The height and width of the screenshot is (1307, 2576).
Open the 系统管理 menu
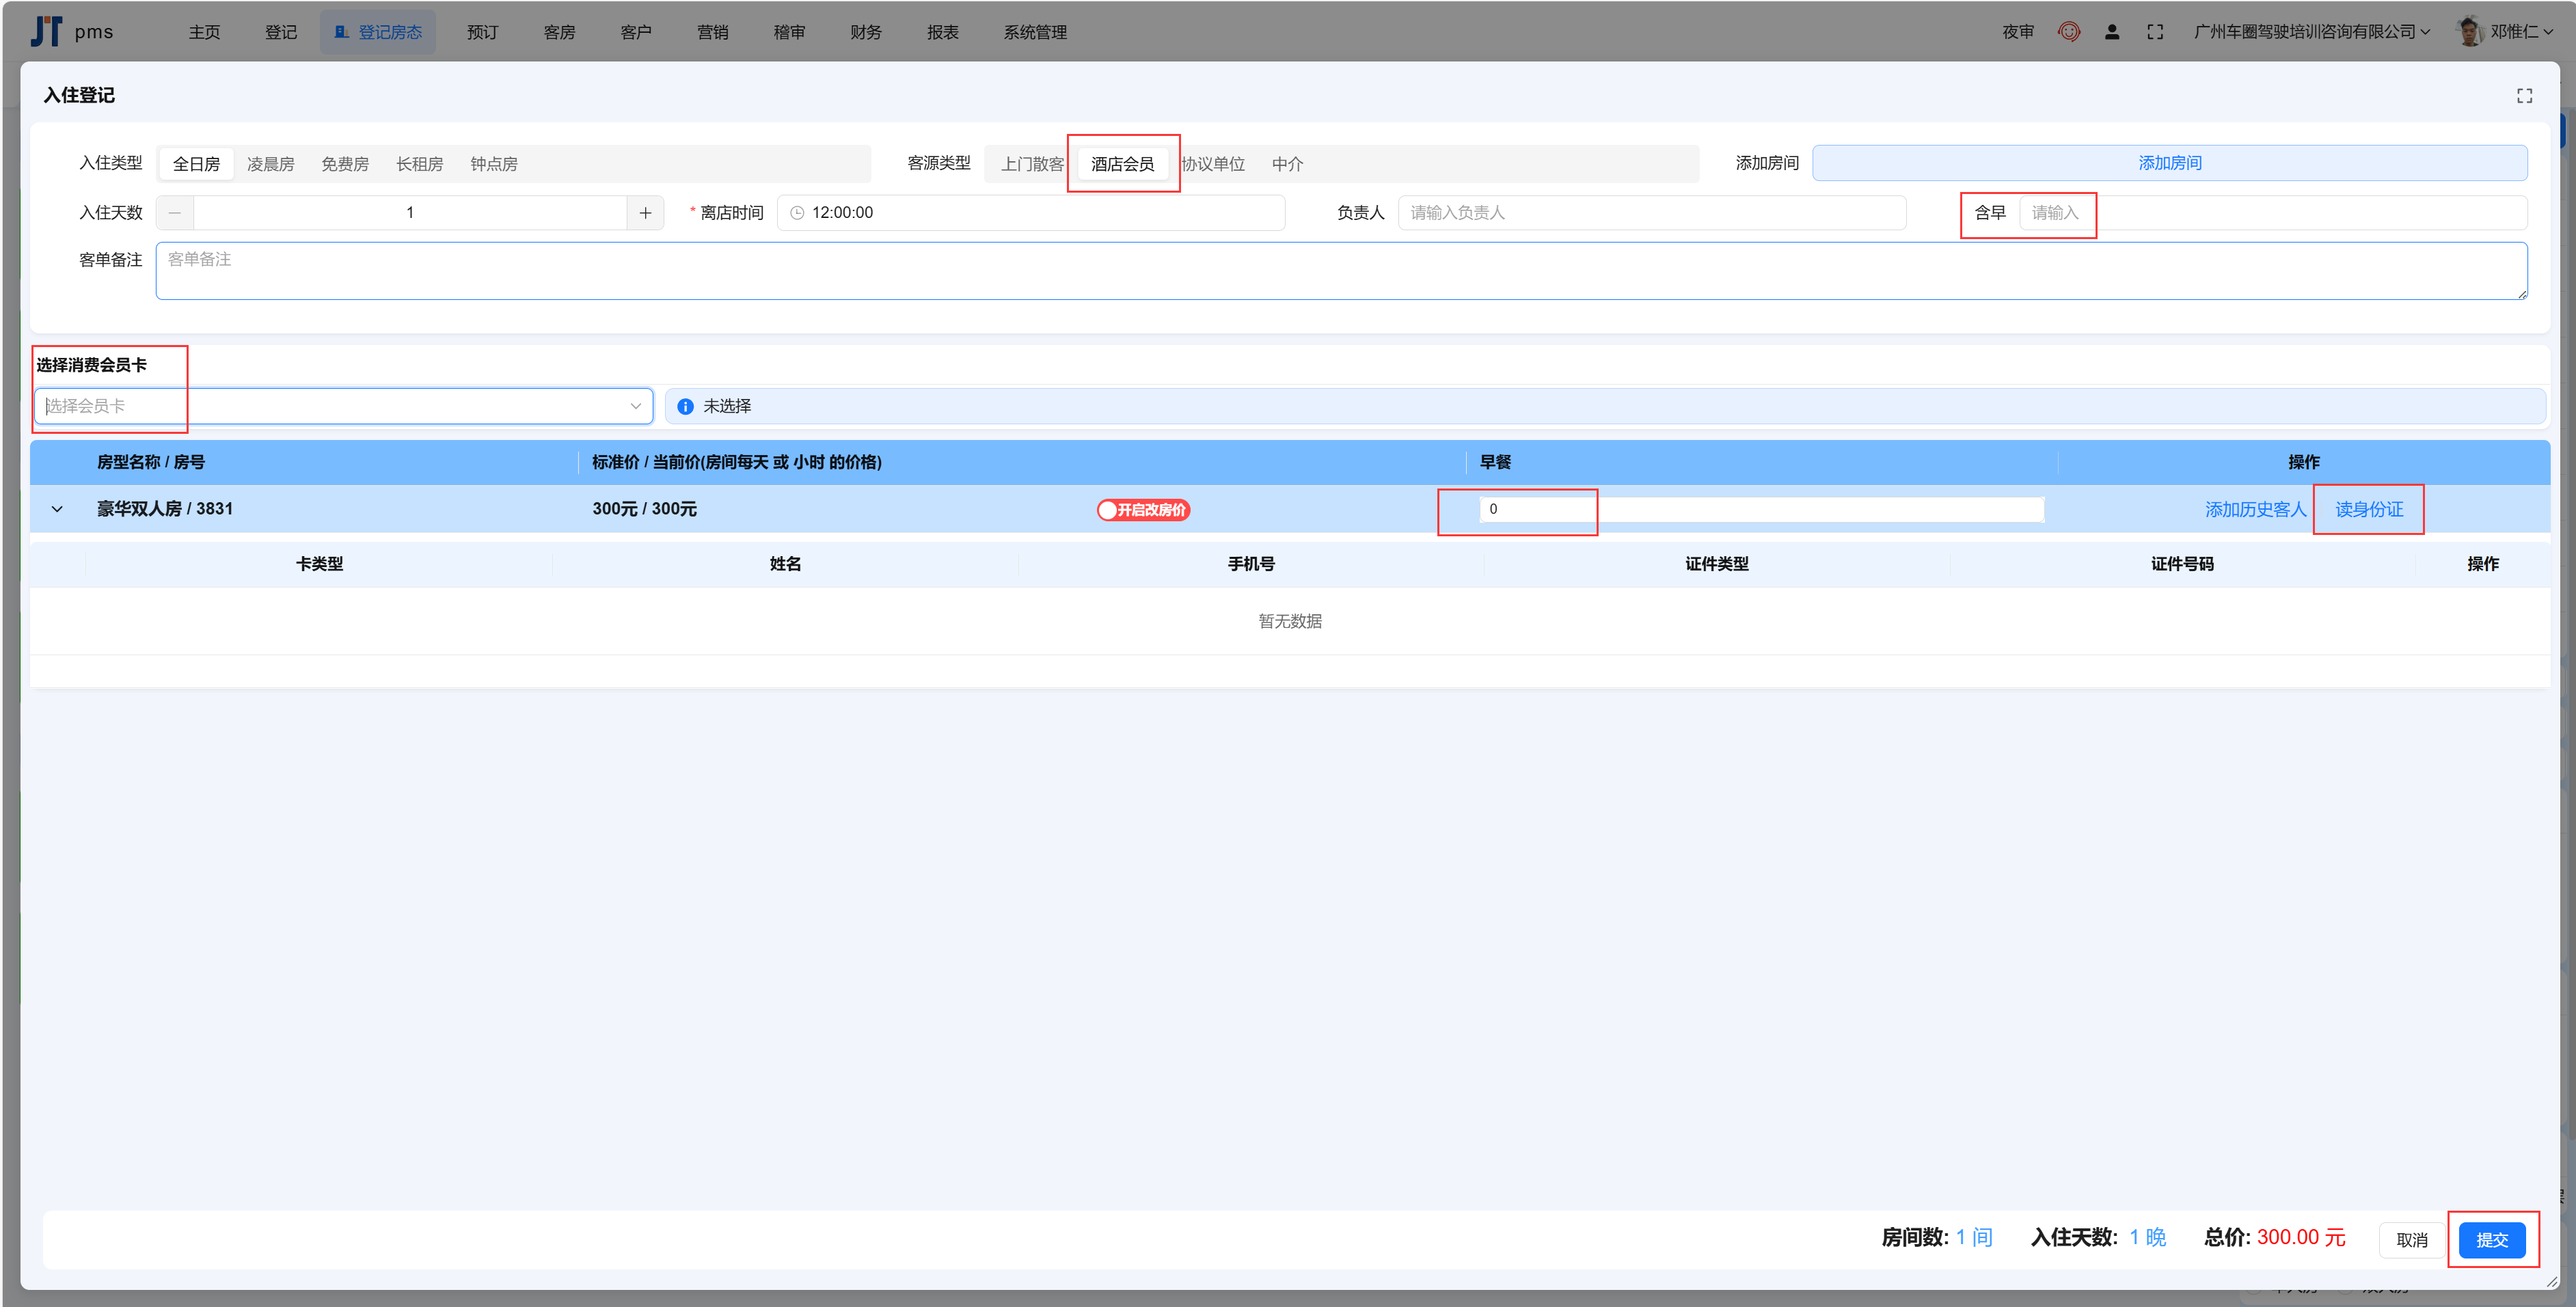coord(1035,32)
